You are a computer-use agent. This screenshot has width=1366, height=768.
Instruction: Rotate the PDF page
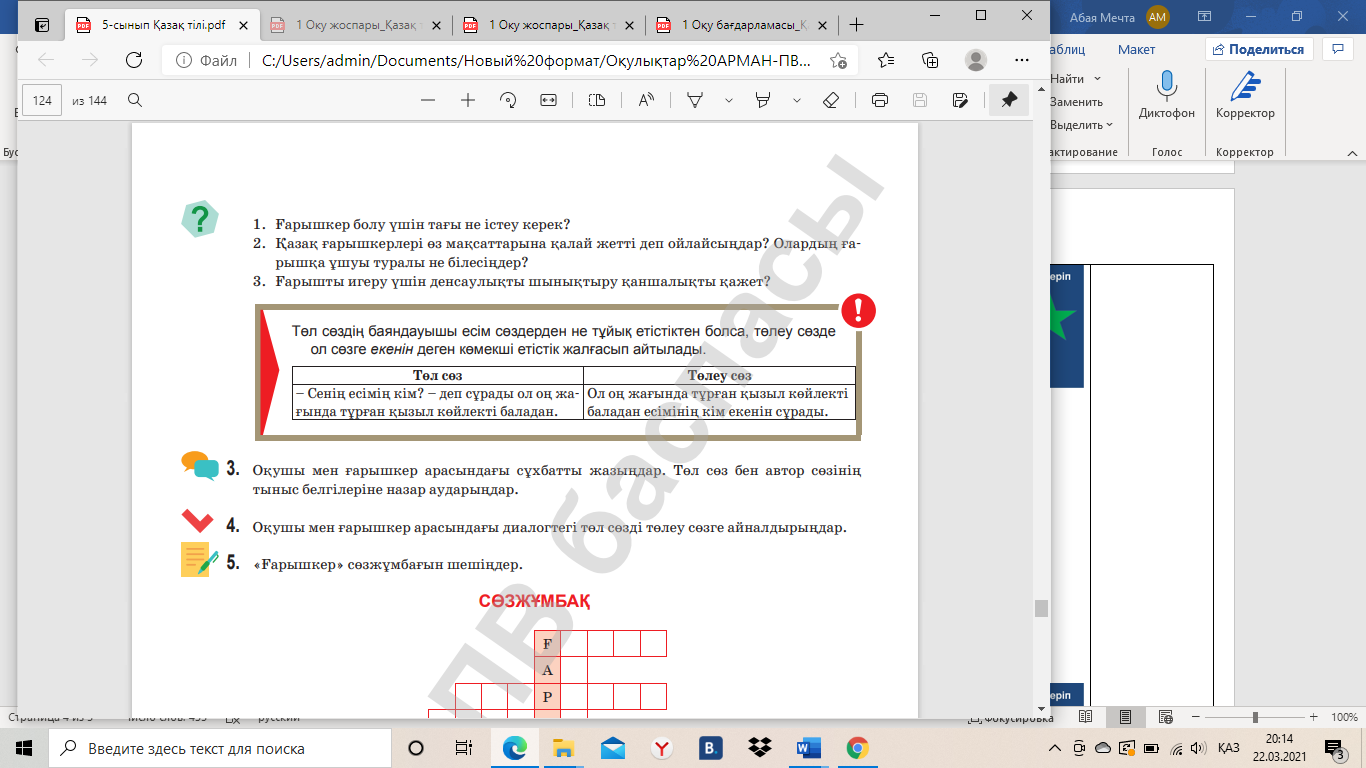click(x=508, y=100)
